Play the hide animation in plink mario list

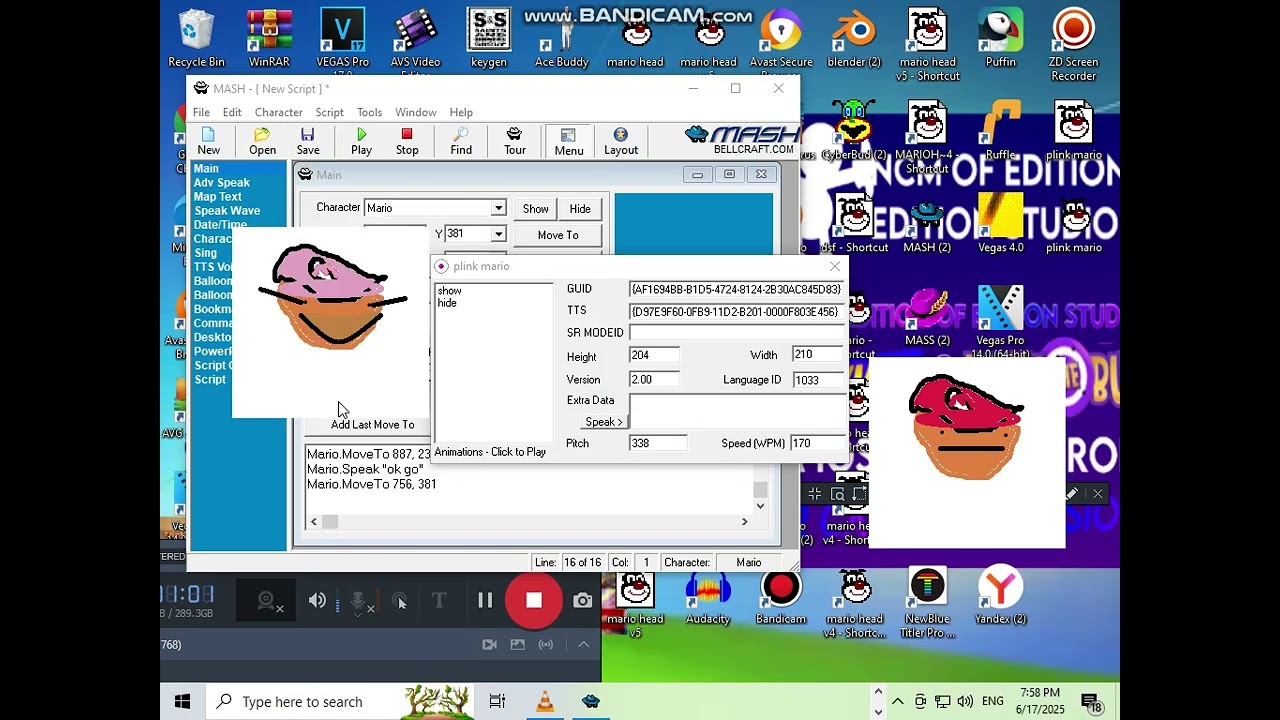coord(447,303)
